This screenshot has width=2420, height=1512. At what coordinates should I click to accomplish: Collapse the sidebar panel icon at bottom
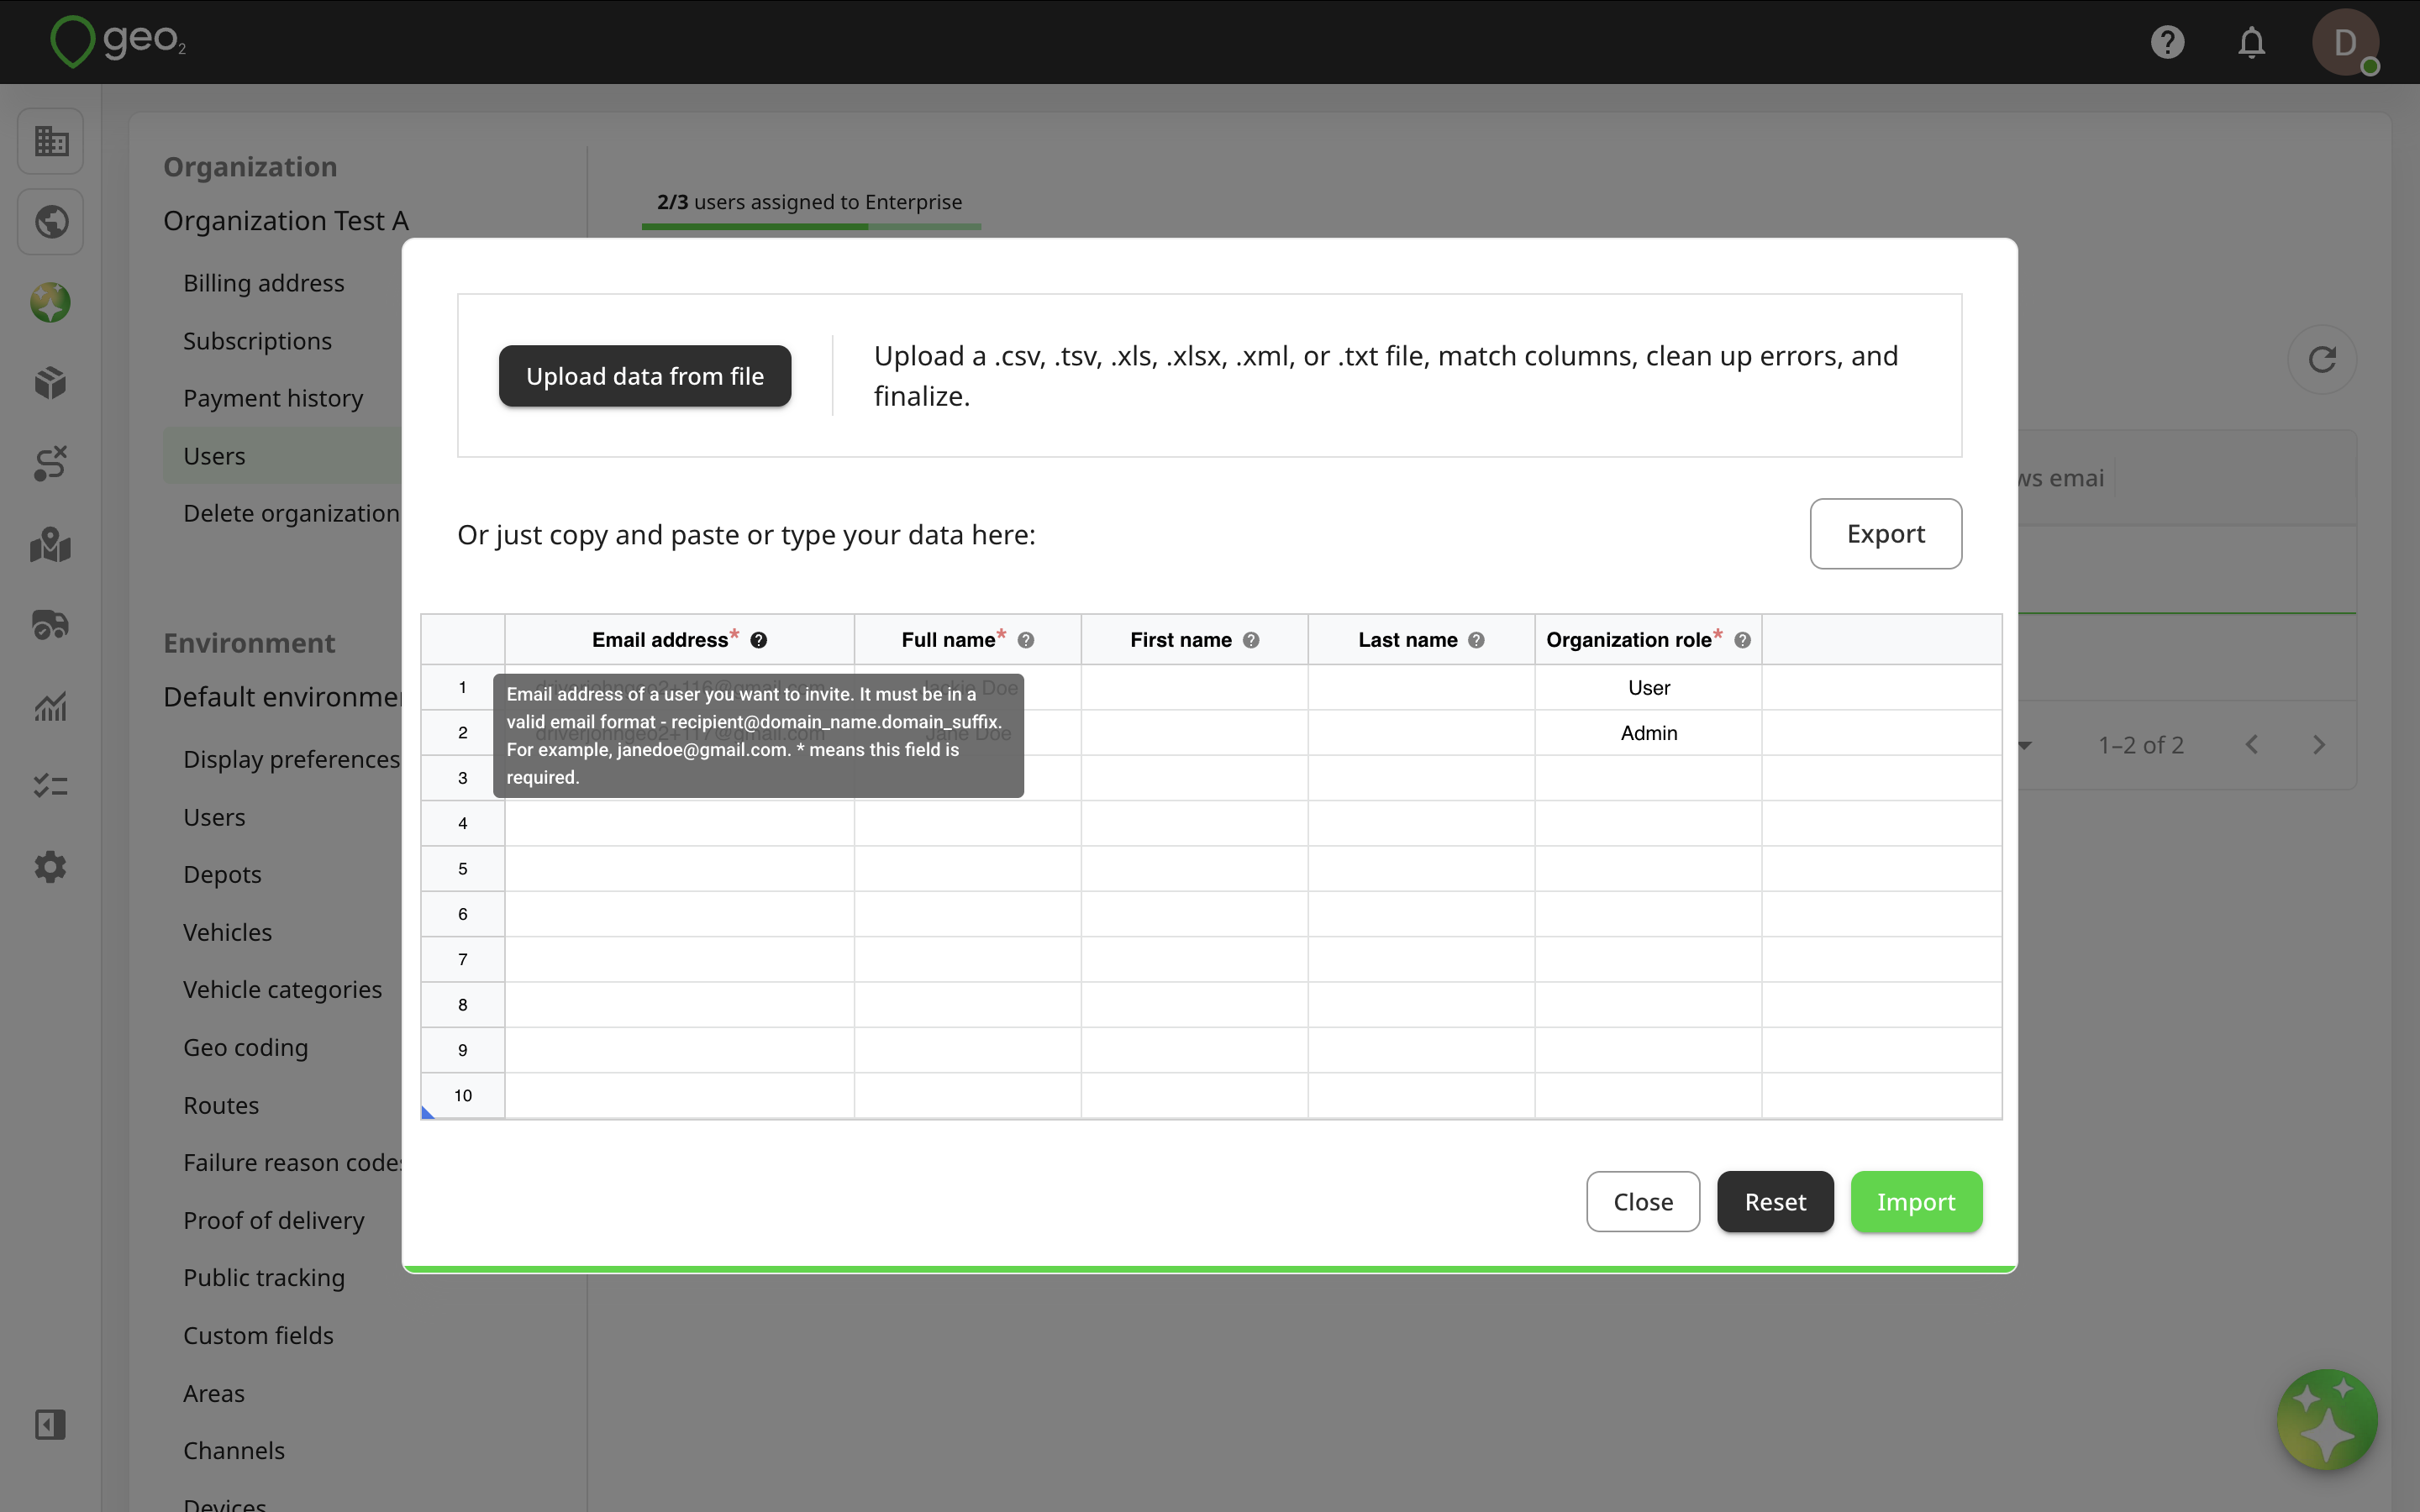51,1424
